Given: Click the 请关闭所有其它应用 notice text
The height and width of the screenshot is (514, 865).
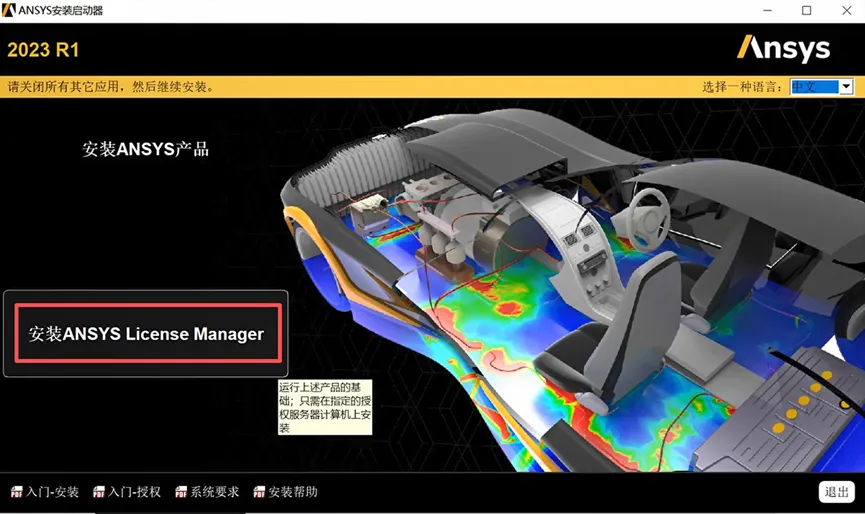Looking at the screenshot, I should pos(111,87).
